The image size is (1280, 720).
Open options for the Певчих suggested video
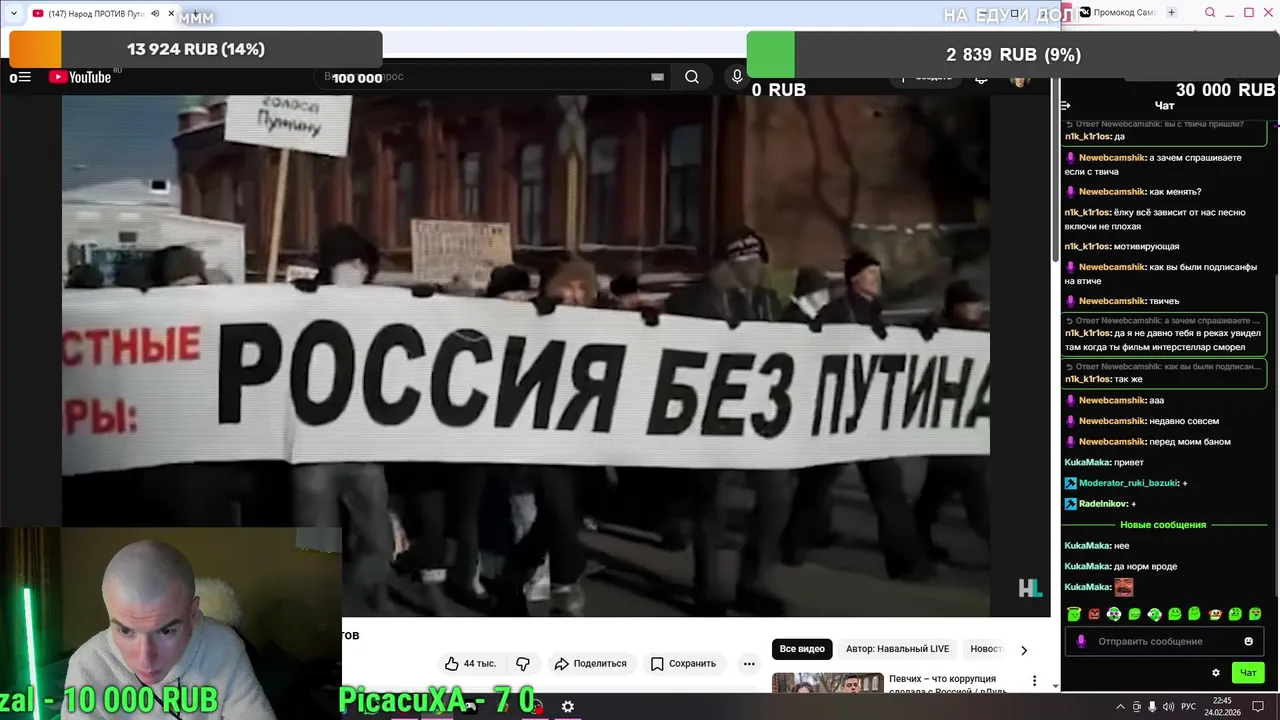(x=1034, y=681)
